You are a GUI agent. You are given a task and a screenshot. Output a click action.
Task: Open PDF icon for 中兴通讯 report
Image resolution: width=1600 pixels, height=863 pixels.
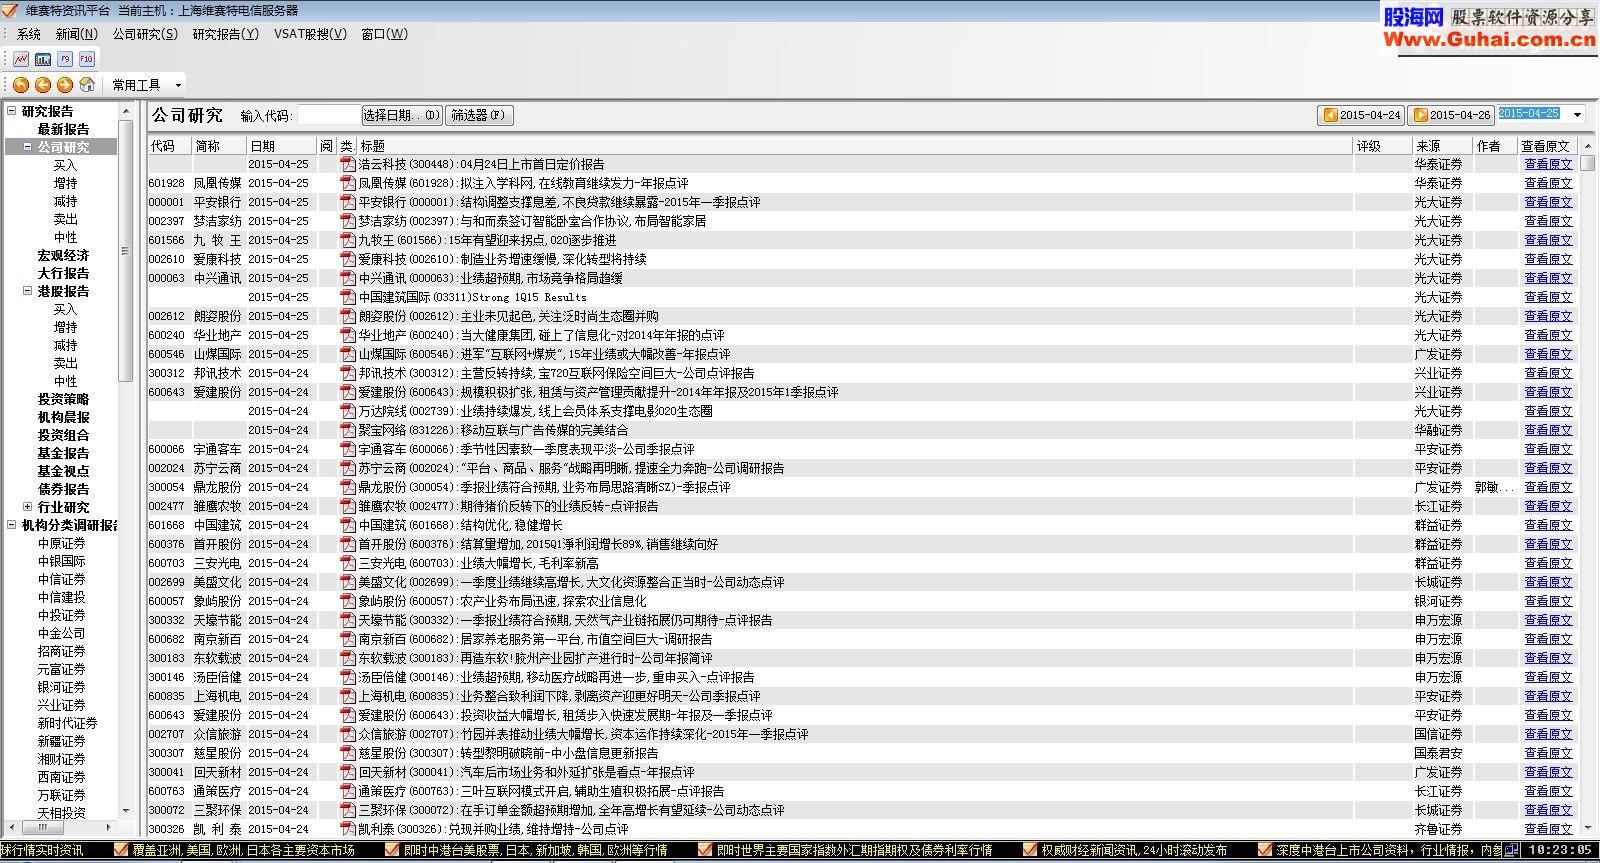tap(348, 278)
